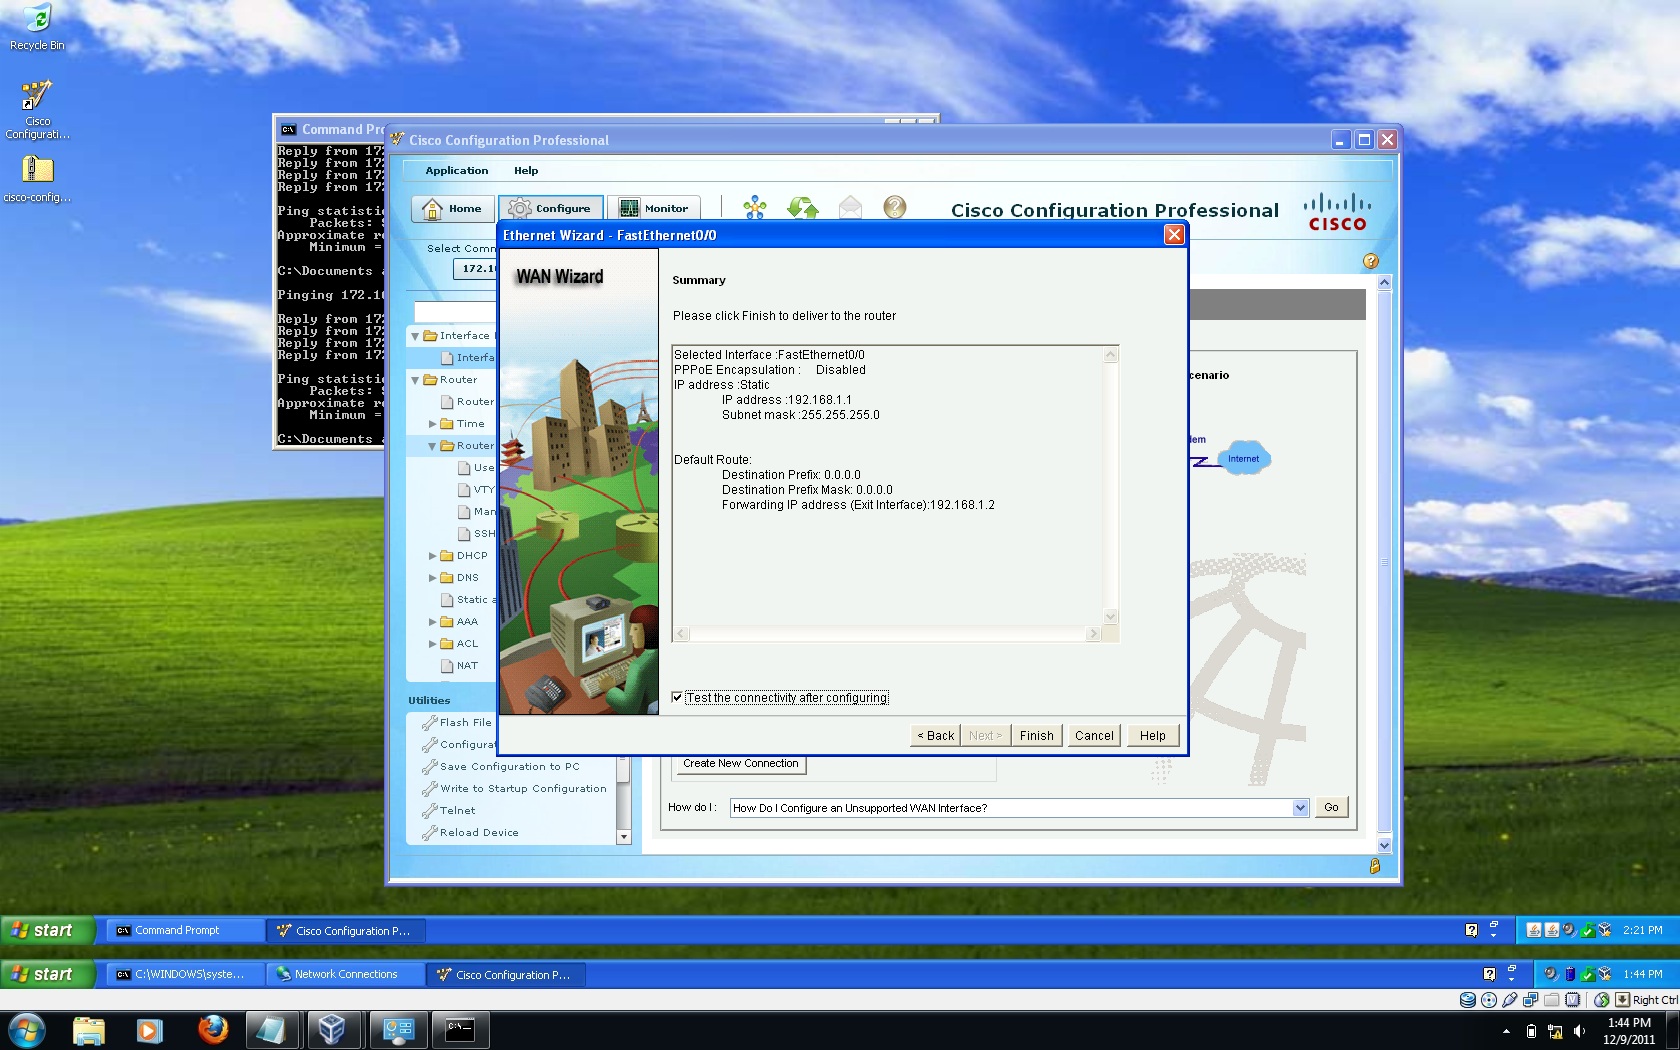Uncheck Test the connectivity after configuring
The width and height of the screenshot is (1680, 1050).
point(677,698)
